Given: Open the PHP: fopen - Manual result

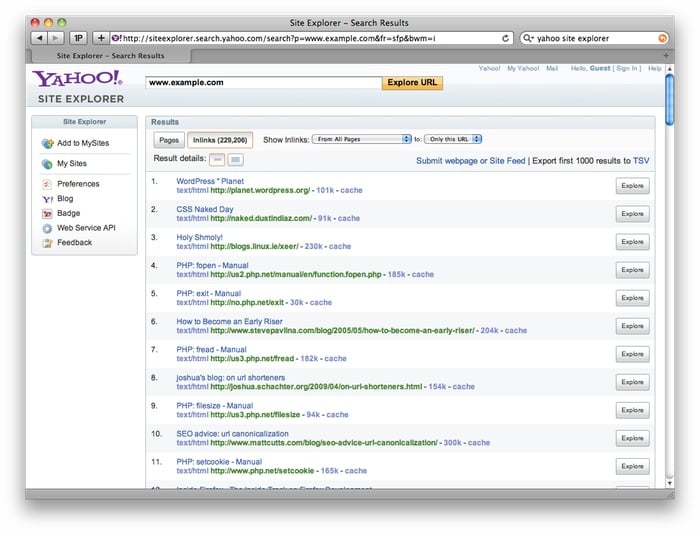Looking at the screenshot, I should tap(212, 266).
